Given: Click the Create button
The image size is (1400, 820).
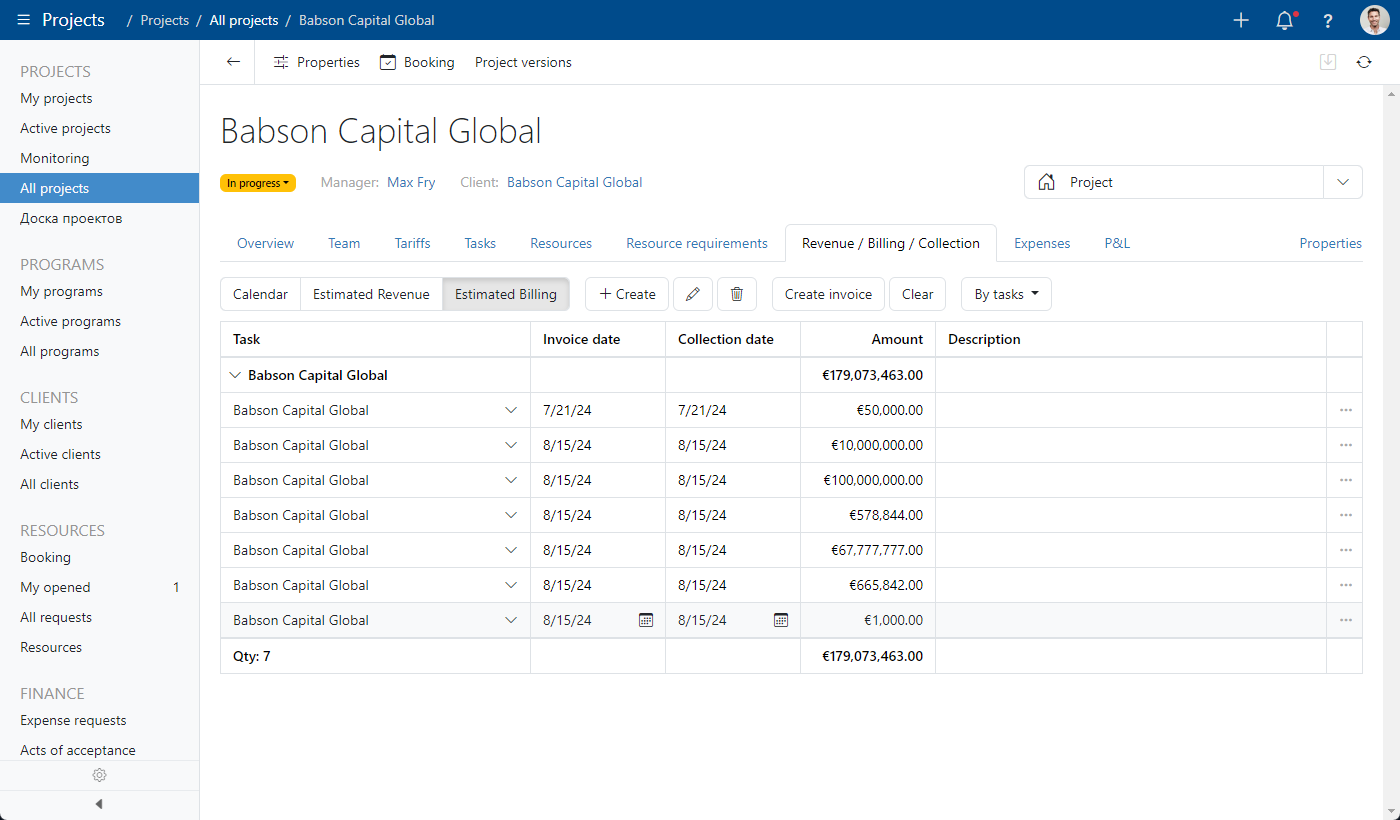Looking at the screenshot, I should tap(627, 294).
